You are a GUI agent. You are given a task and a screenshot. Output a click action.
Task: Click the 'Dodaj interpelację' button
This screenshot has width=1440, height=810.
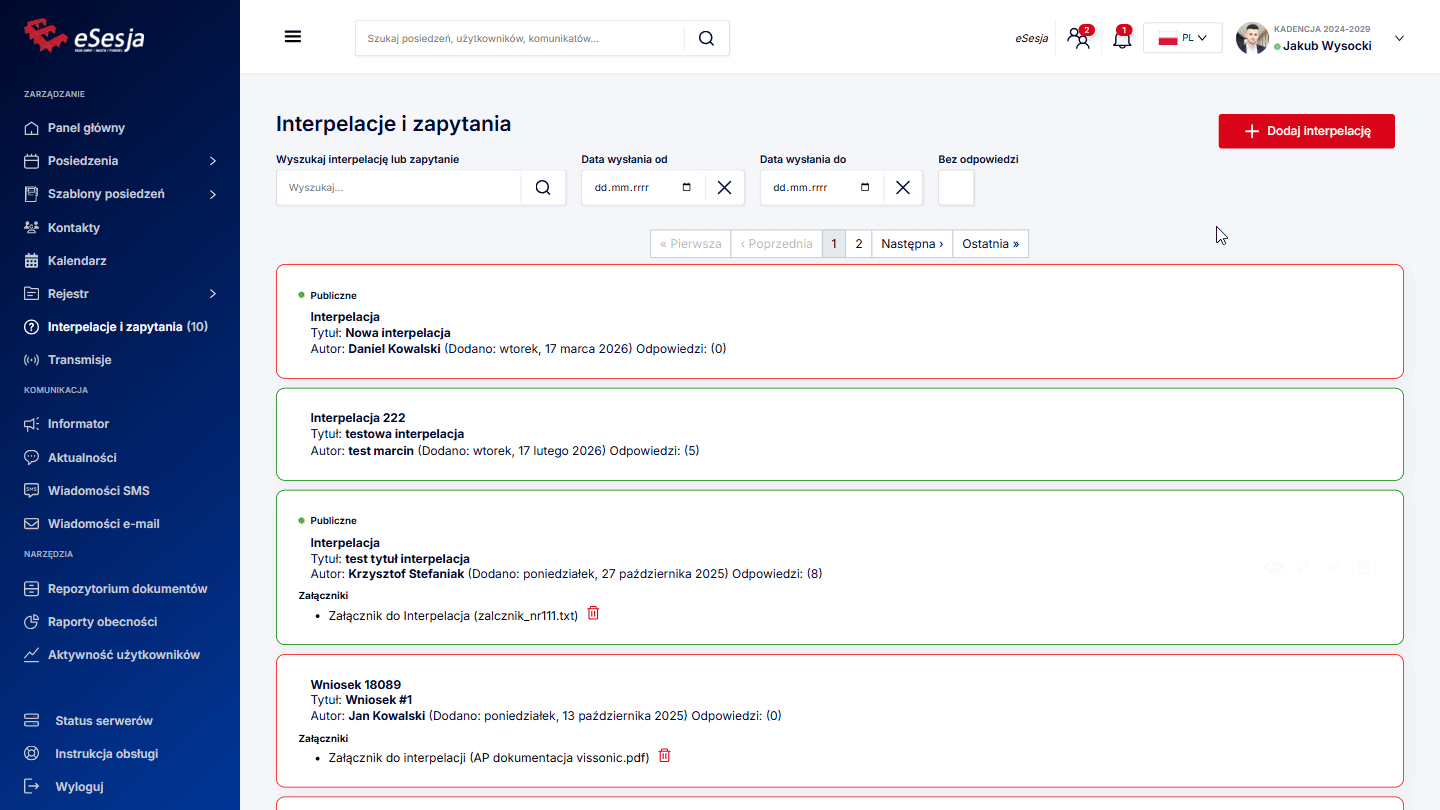tap(1306, 131)
